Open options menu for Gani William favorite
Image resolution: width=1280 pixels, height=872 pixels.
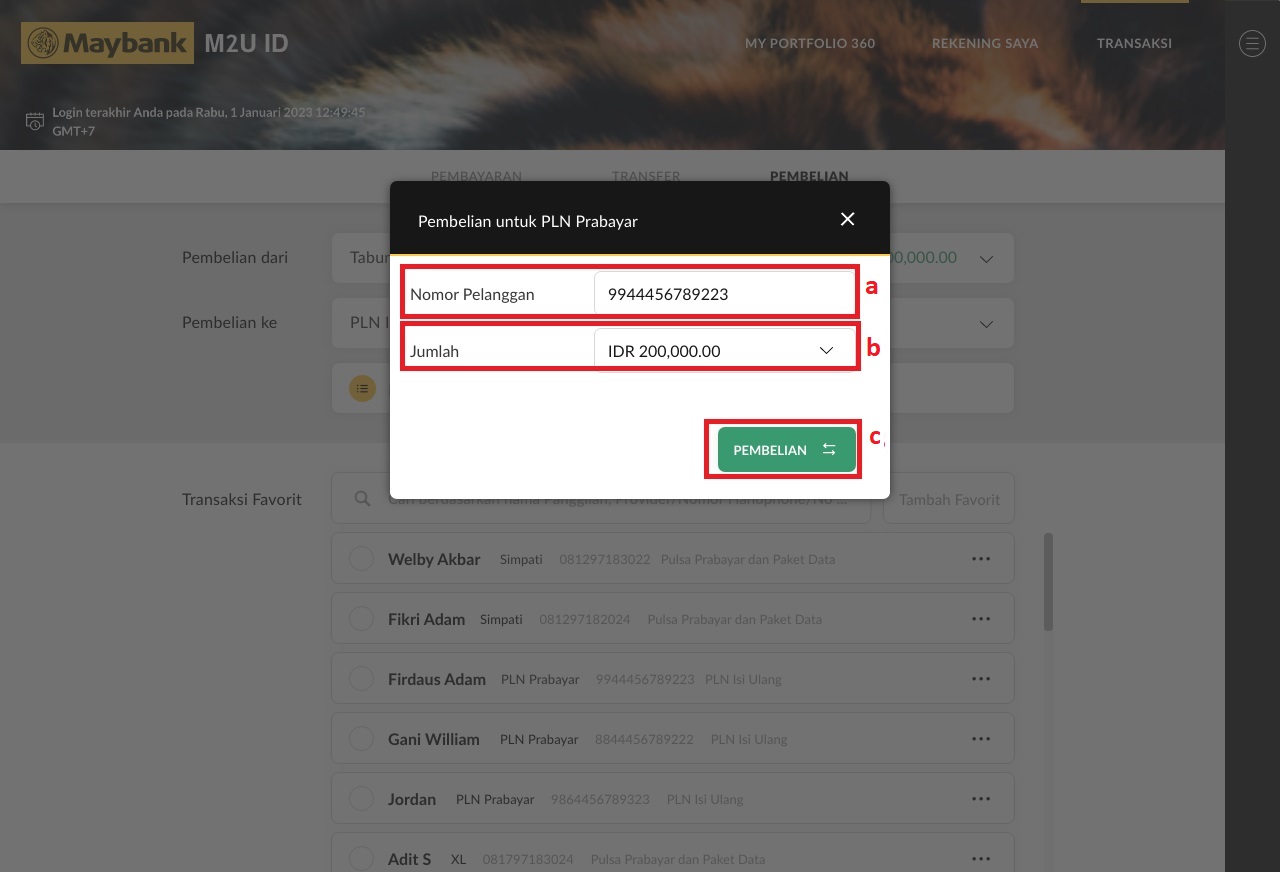(980, 738)
